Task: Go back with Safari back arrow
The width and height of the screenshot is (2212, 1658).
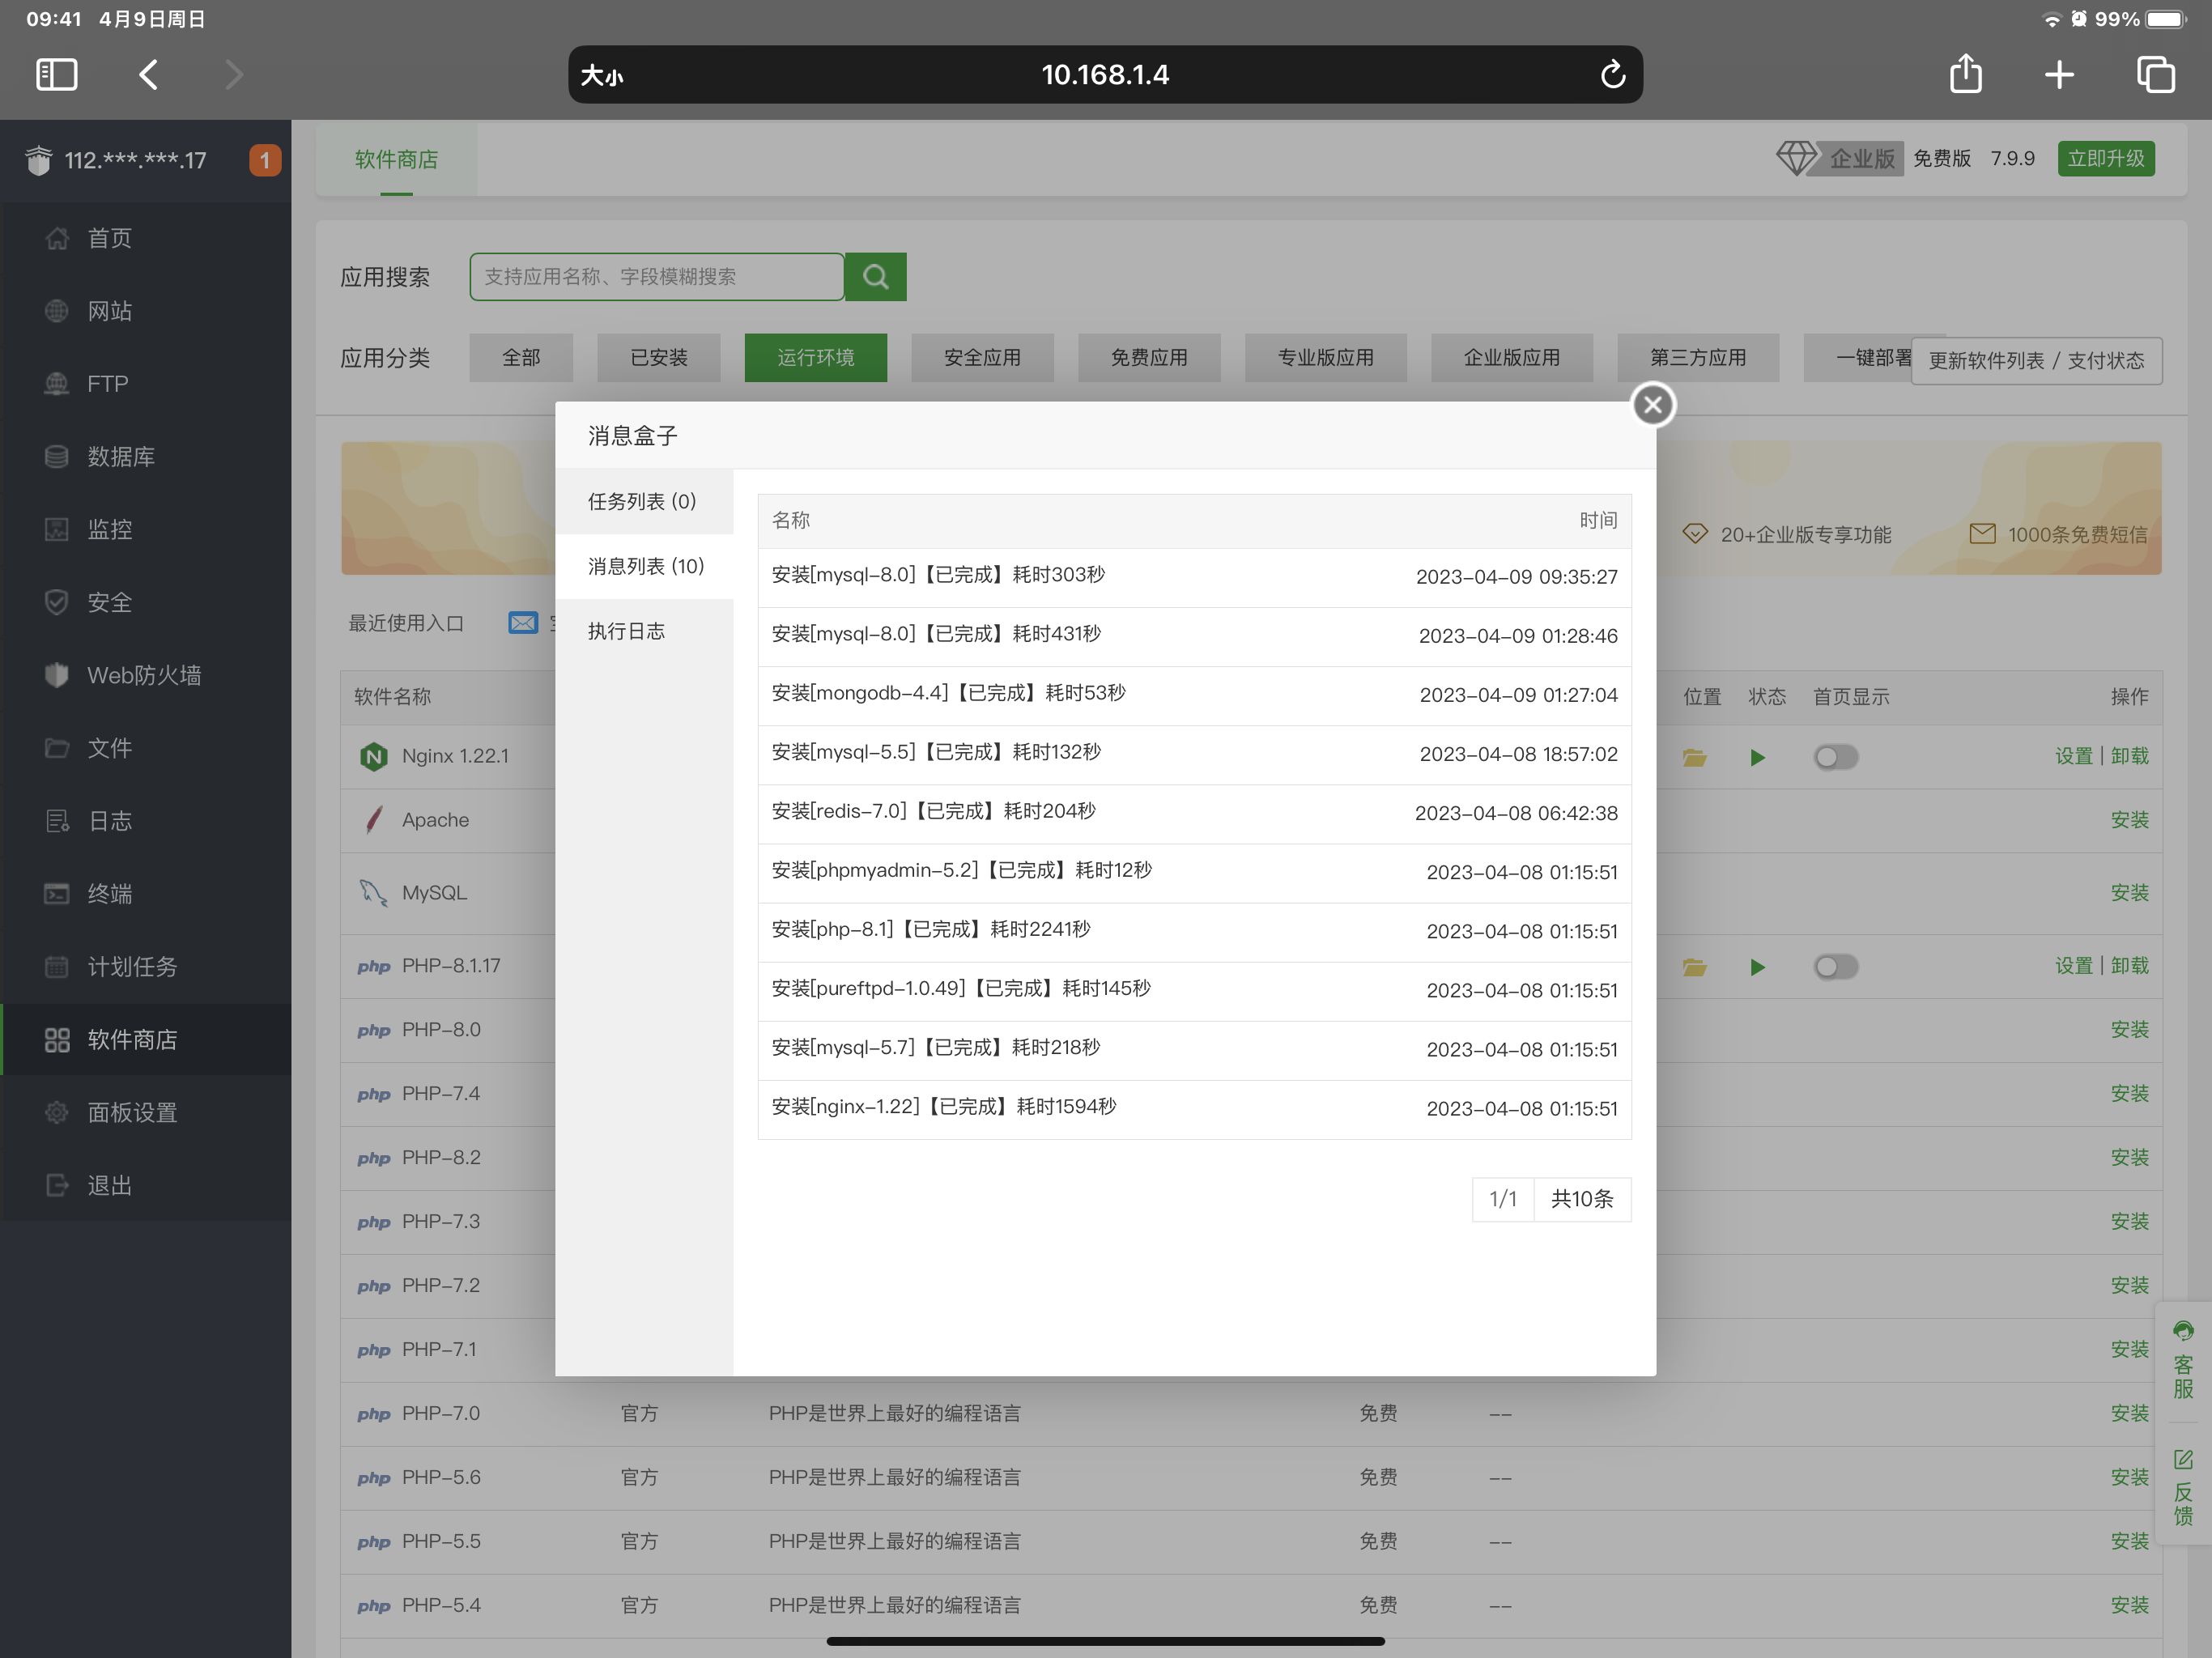Action: pyautogui.click(x=148, y=75)
